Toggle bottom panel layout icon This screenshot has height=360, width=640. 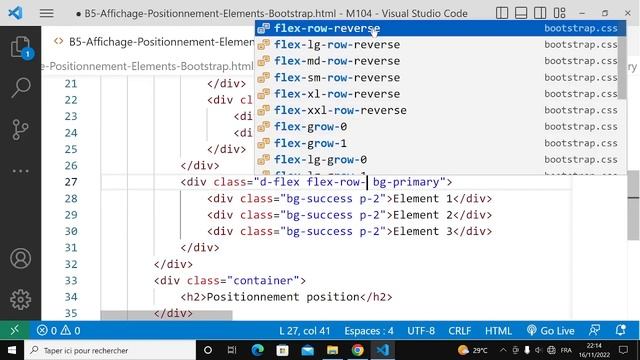[x=521, y=13]
